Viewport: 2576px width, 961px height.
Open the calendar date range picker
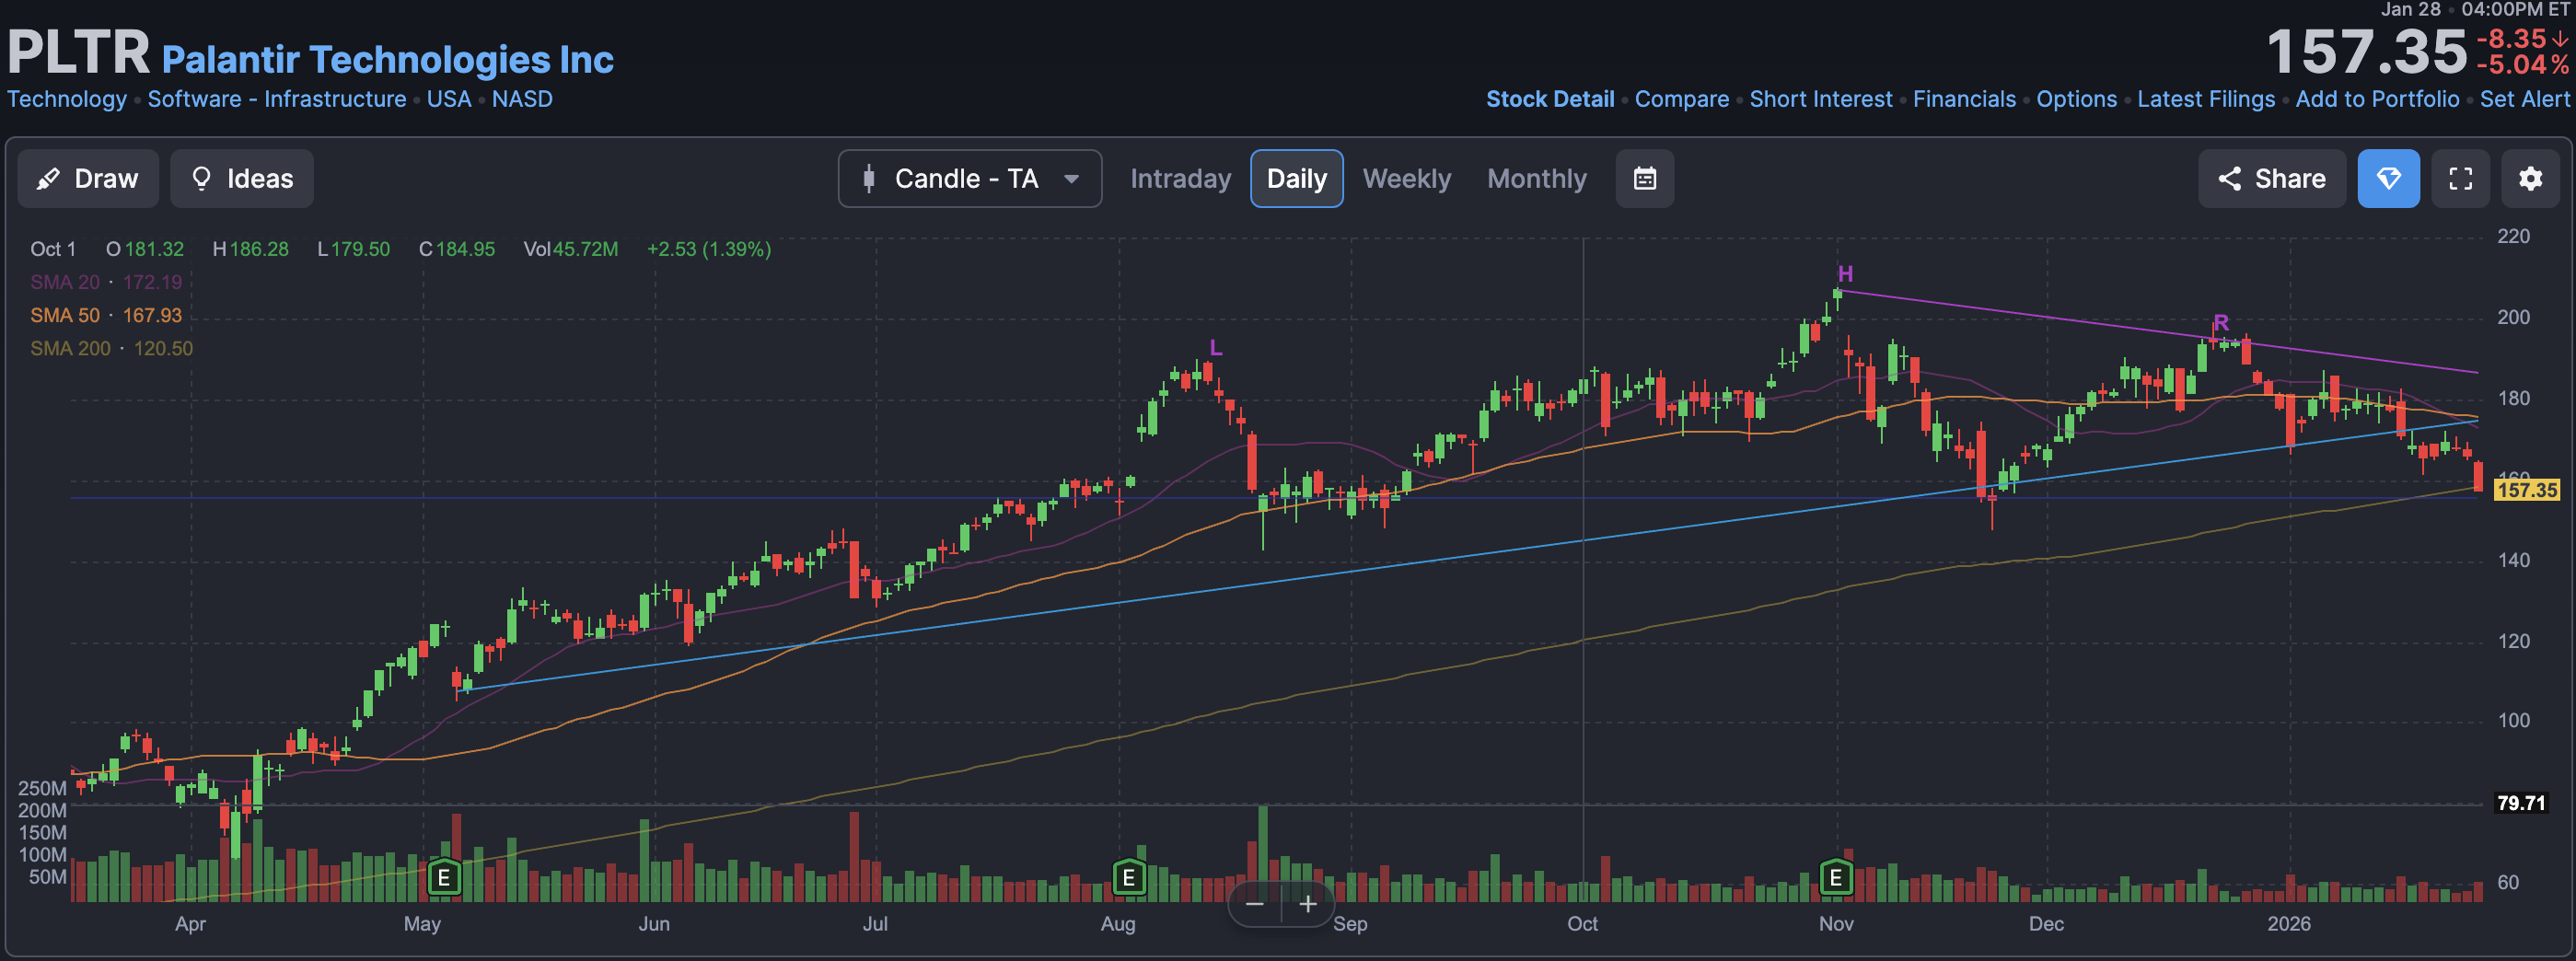click(1645, 179)
